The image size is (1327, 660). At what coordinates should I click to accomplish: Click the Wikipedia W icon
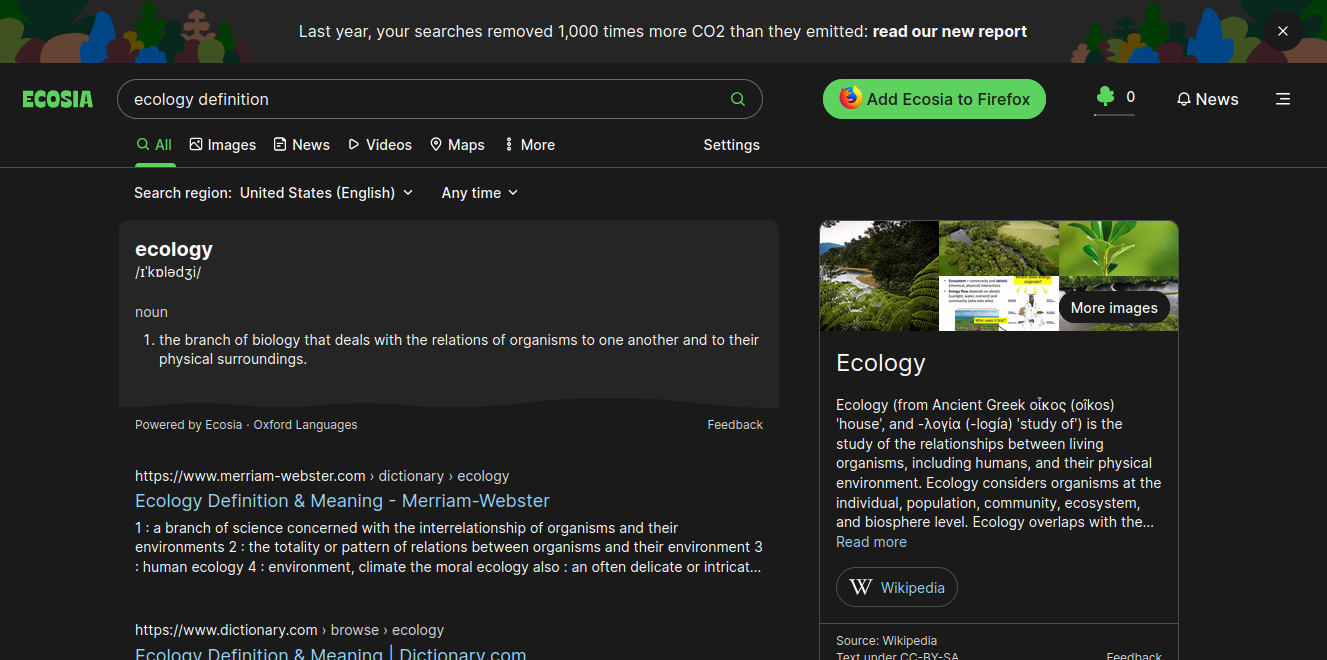point(861,587)
